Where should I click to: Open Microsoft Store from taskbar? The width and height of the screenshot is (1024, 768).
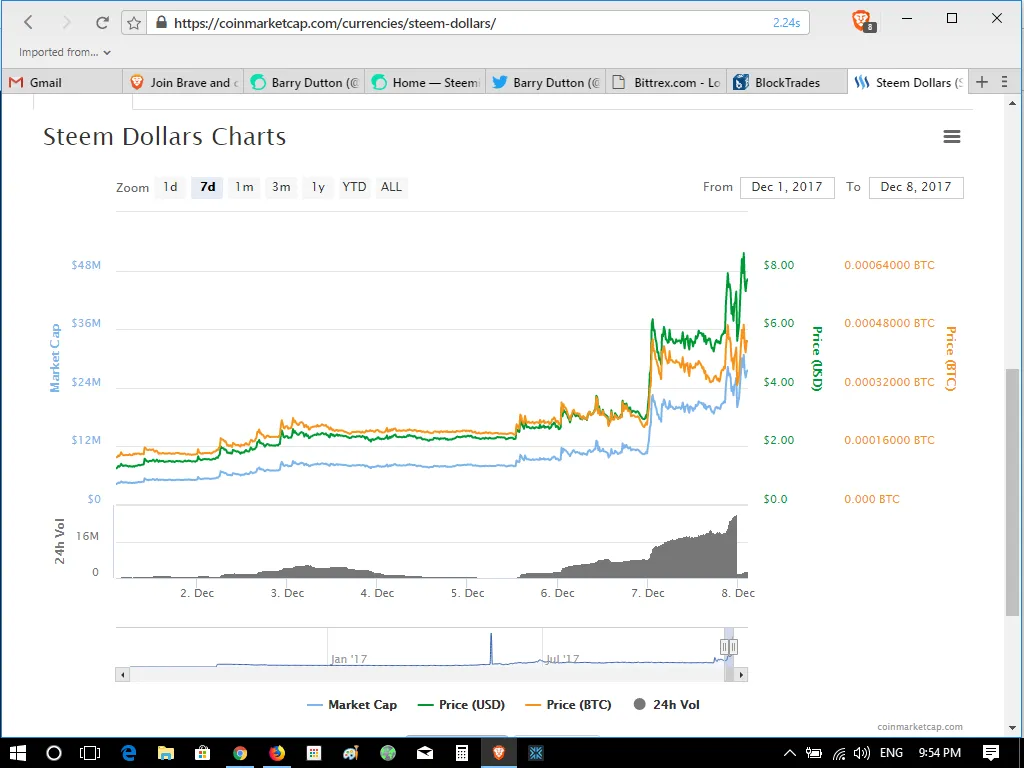(202, 753)
